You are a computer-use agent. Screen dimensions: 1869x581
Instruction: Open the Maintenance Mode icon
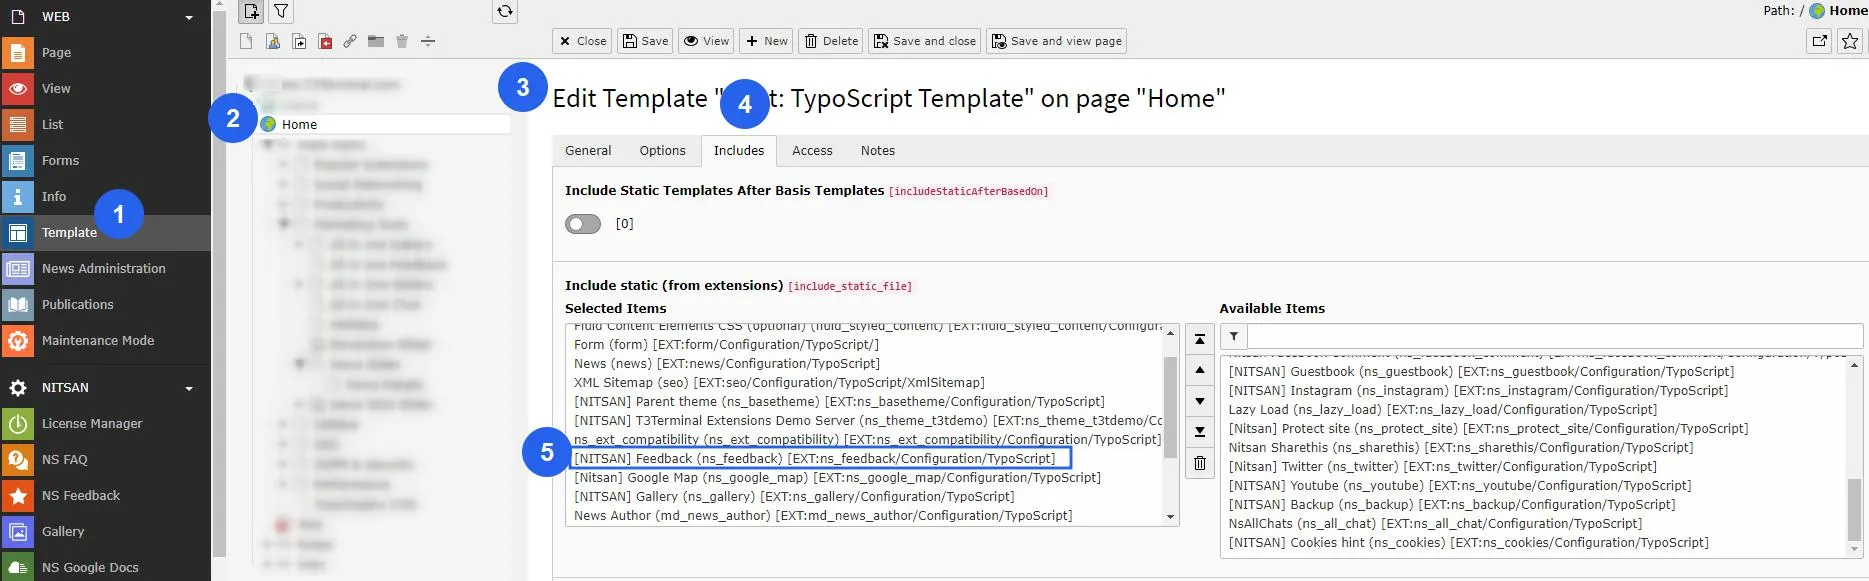click(x=18, y=341)
